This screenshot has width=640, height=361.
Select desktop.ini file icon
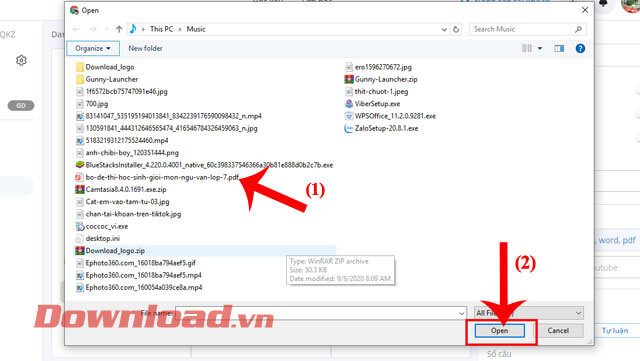click(x=80, y=238)
